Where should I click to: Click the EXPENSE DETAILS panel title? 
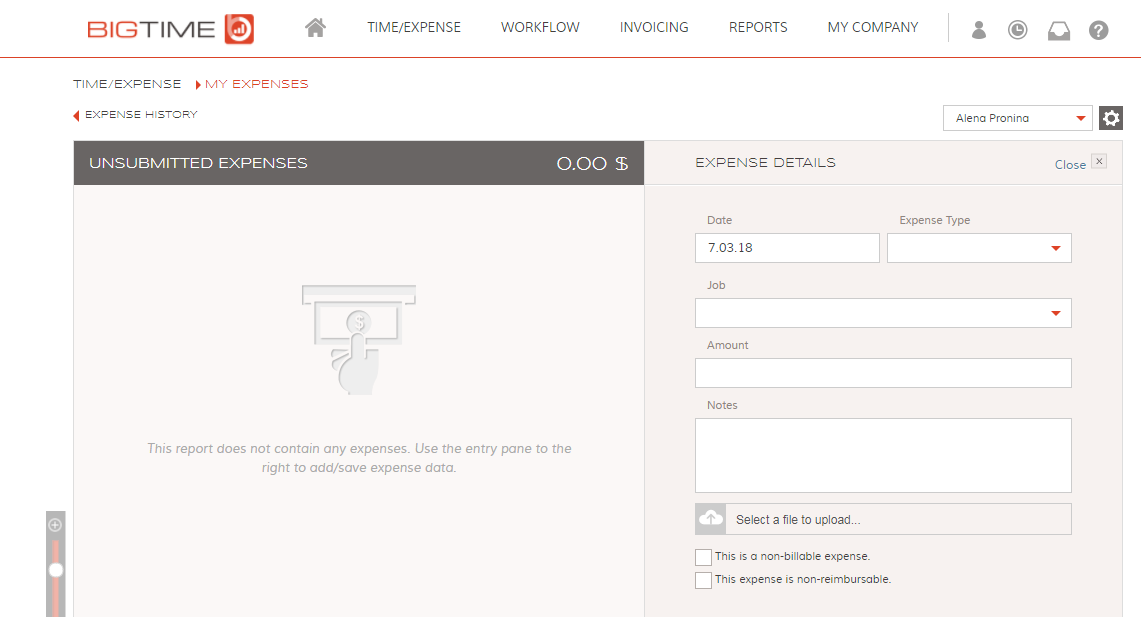click(766, 163)
